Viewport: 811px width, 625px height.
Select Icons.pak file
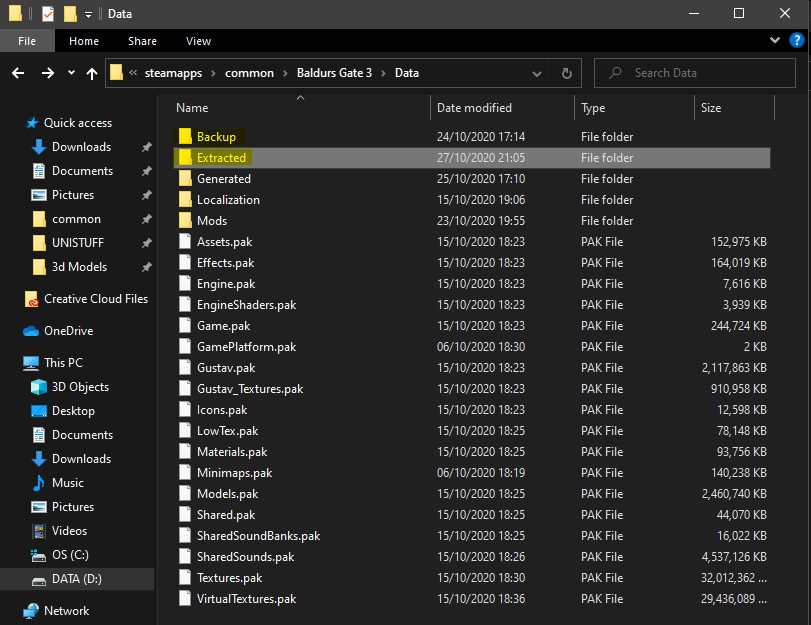(x=222, y=410)
